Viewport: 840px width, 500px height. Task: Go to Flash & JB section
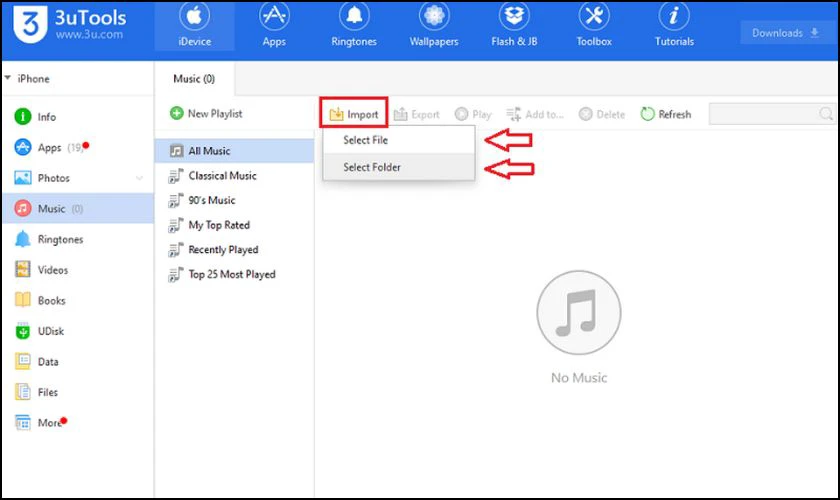tap(516, 17)
